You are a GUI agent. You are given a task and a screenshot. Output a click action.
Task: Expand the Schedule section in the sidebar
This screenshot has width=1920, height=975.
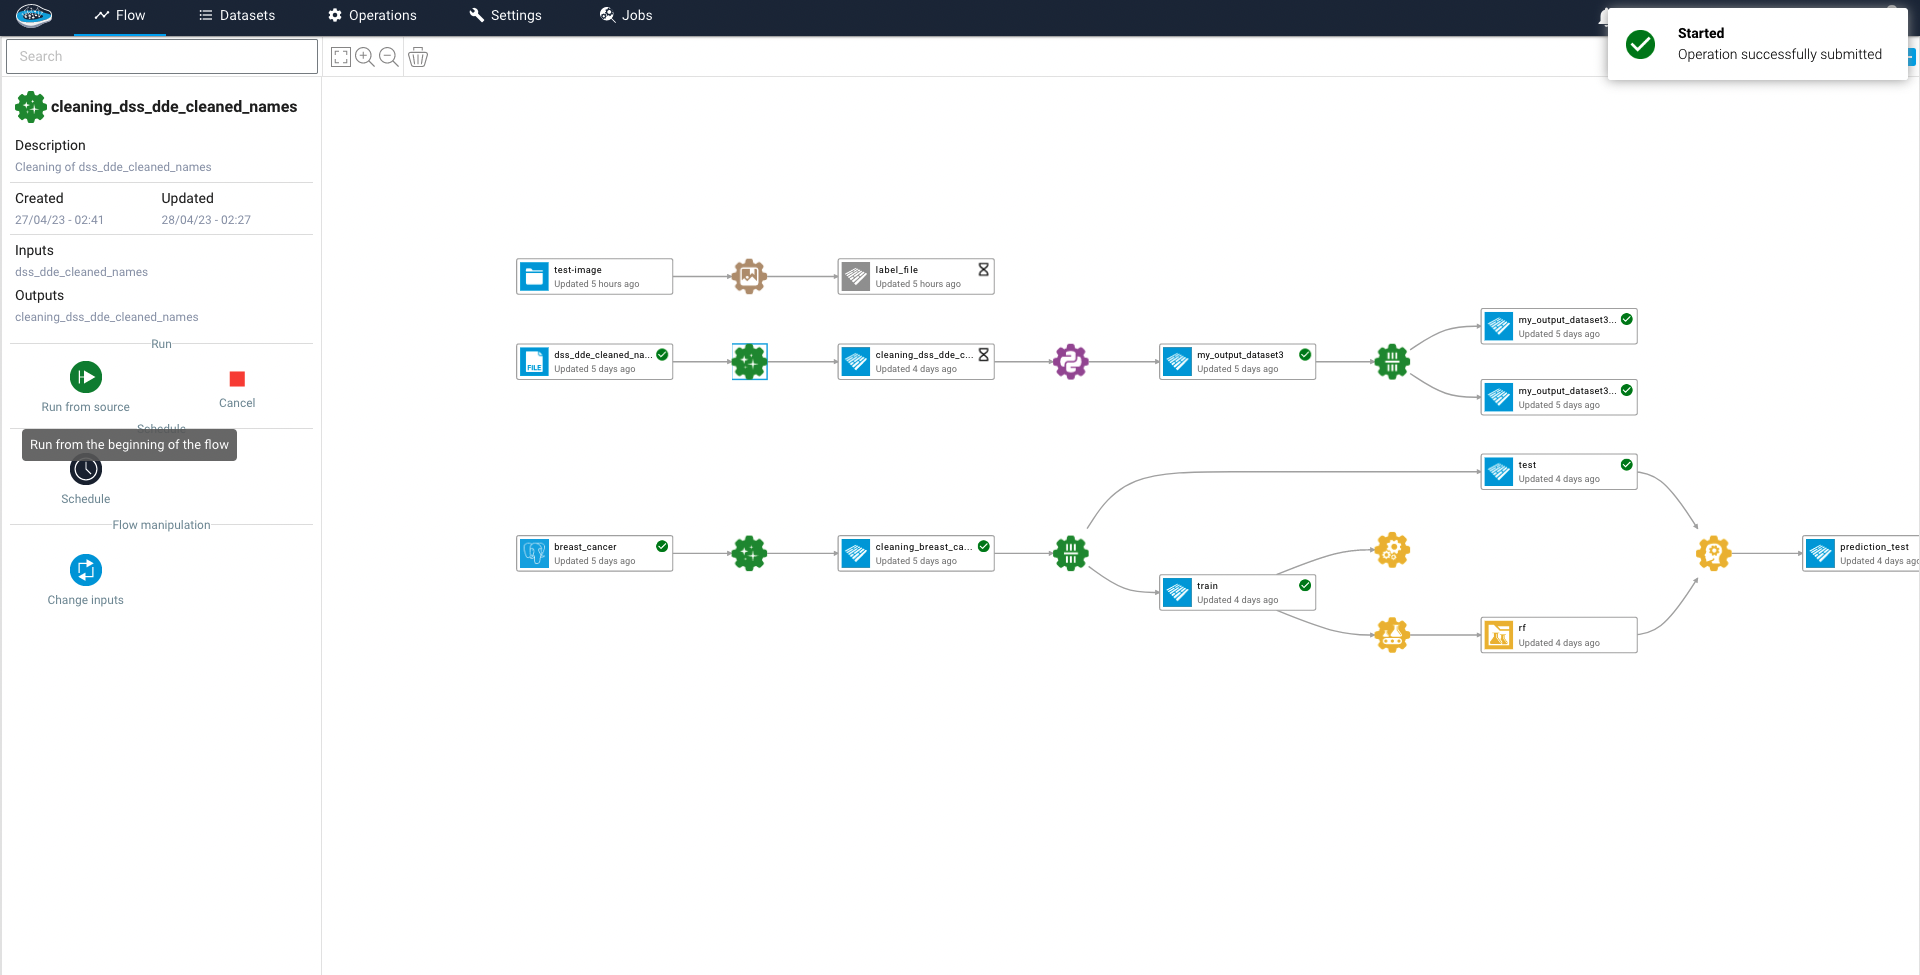click(161, 429)
